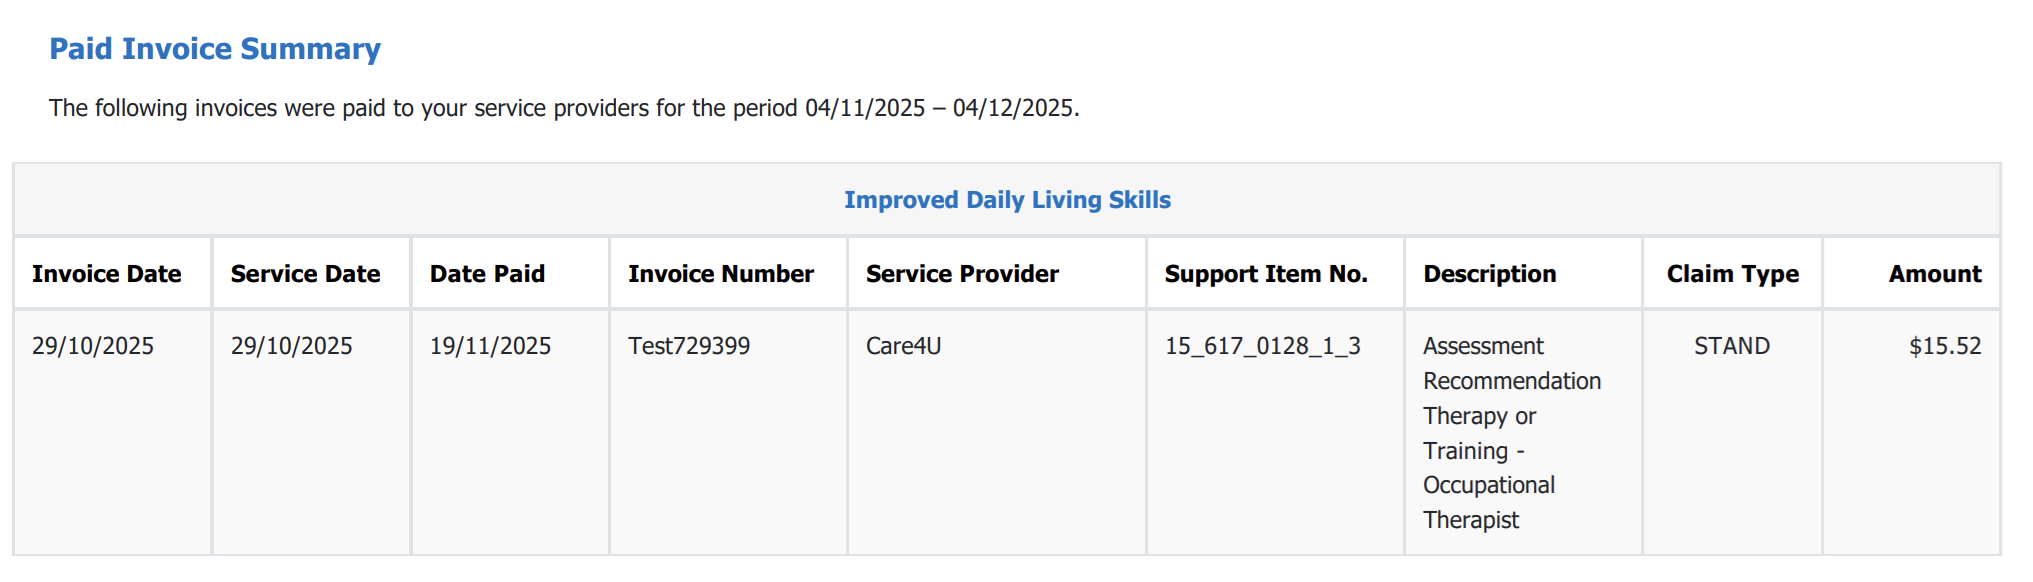Select the Service Provider column header

(x=962, y=274)
